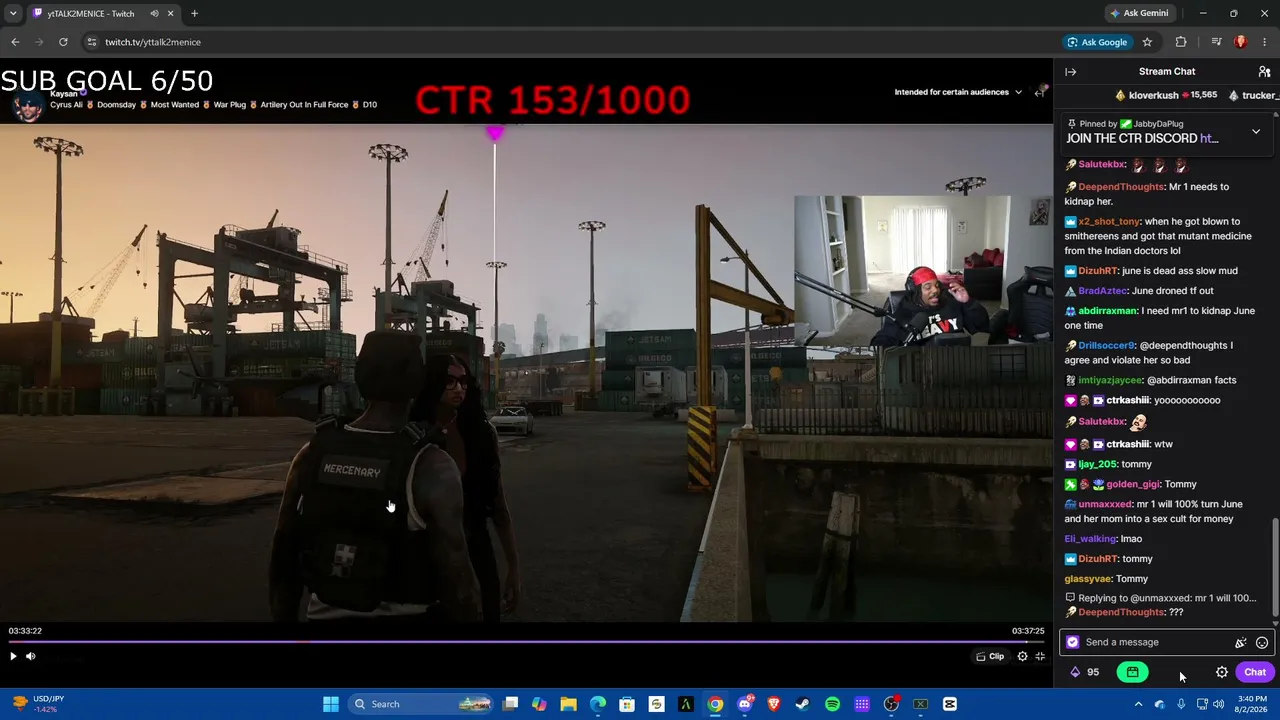This screenshot has width=1280, height=720.
Task: Click the JOIN THE CTR DISCORD pinned link
Action: pos(1142,139)
